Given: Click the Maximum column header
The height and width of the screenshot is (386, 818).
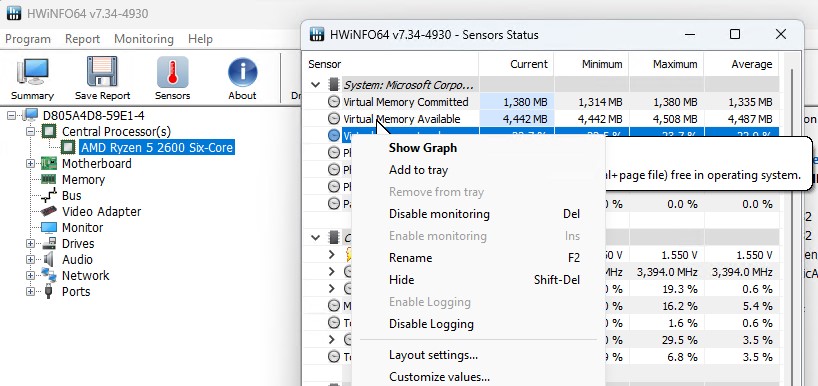Looking at the screenshot, I should (x=667, y=64).
